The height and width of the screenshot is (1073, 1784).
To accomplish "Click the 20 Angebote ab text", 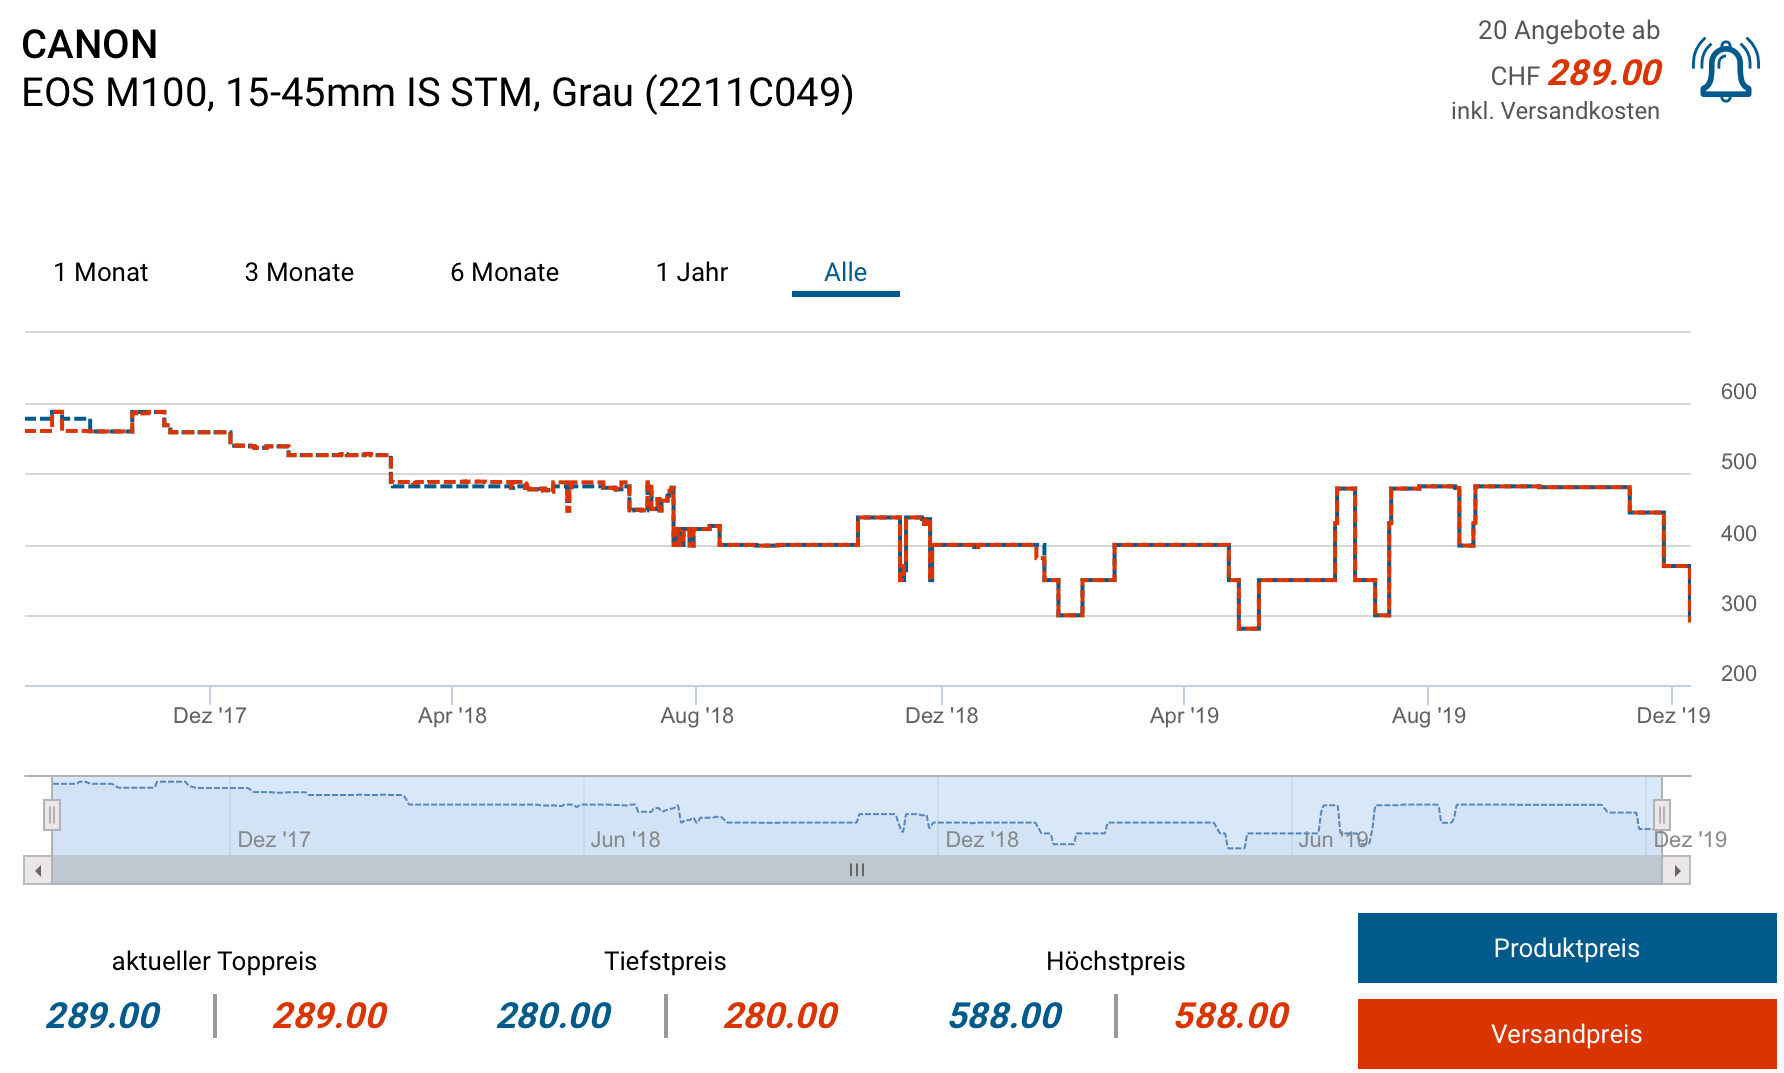I will (x=1568, y=31).
